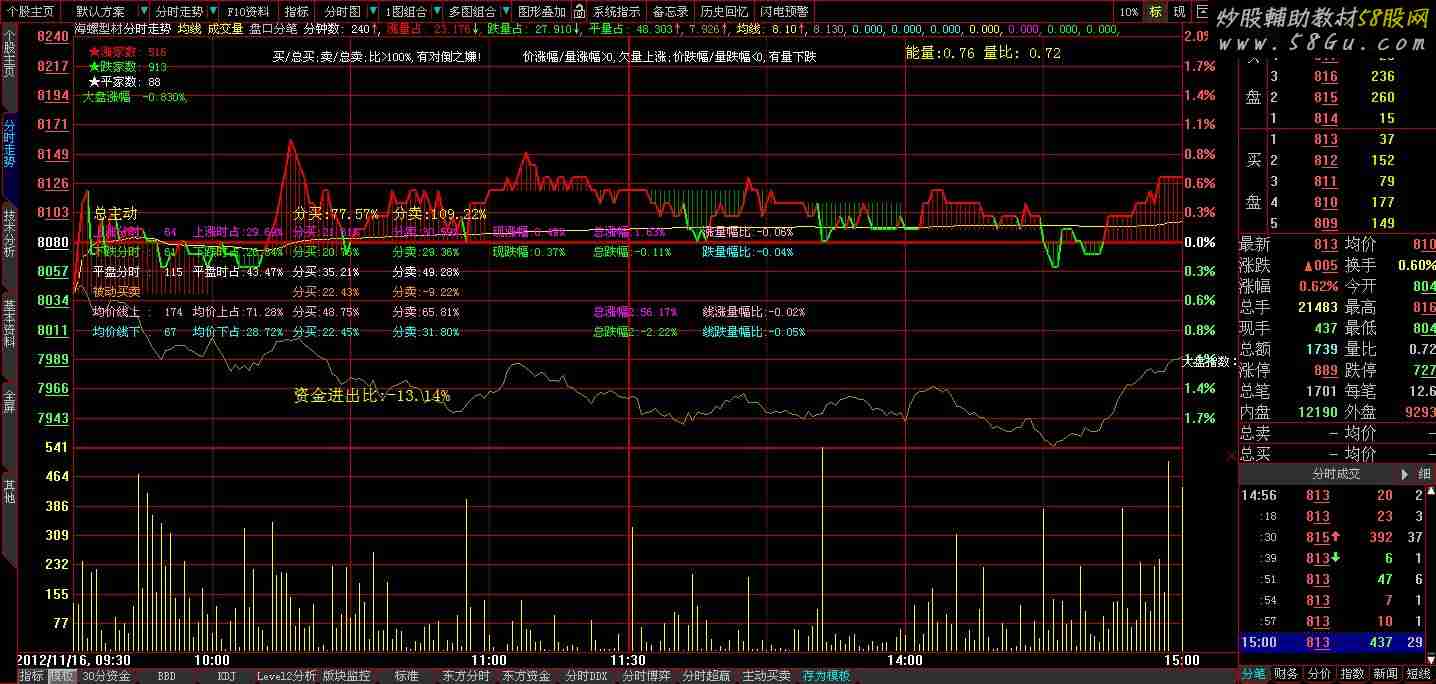Toggle the lock icon in toolbar
The height and width of the screenshot is (684, 1436).
tap(579, 11)
